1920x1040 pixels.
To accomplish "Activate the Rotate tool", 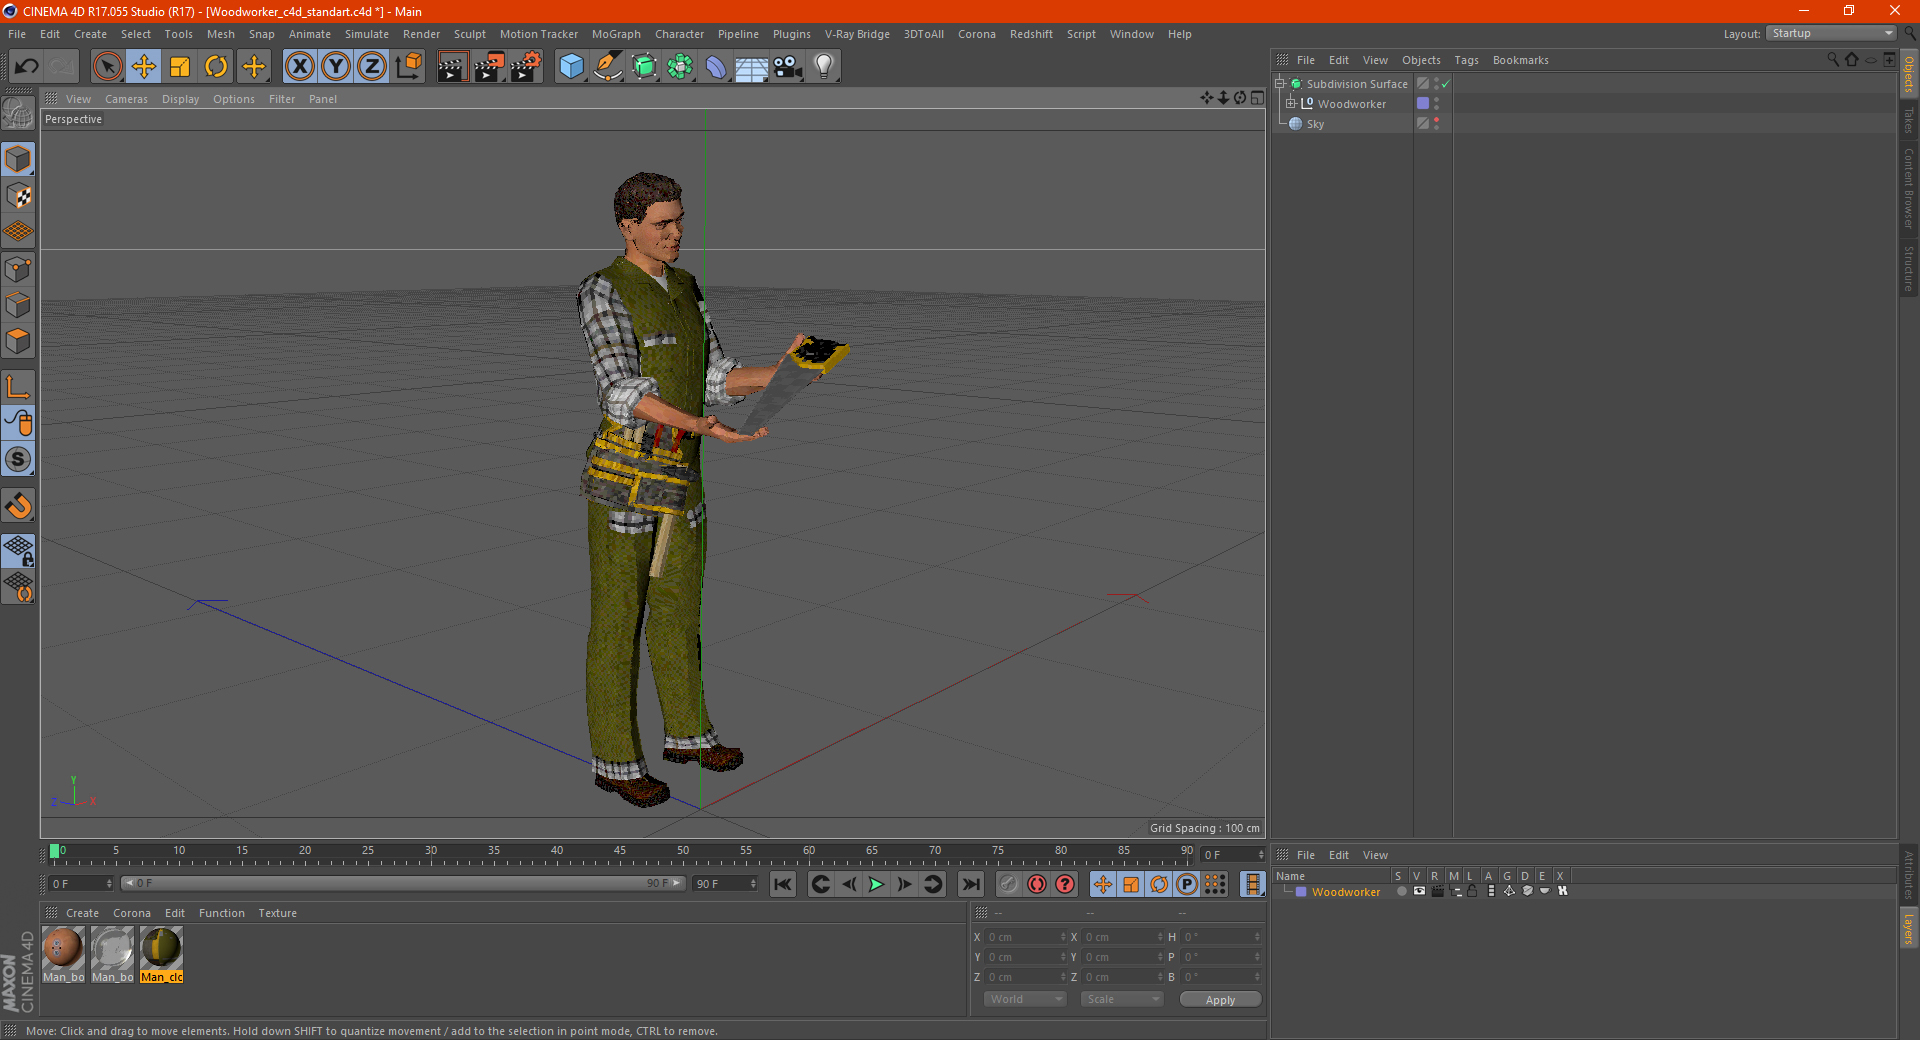I will click(216, 67).
